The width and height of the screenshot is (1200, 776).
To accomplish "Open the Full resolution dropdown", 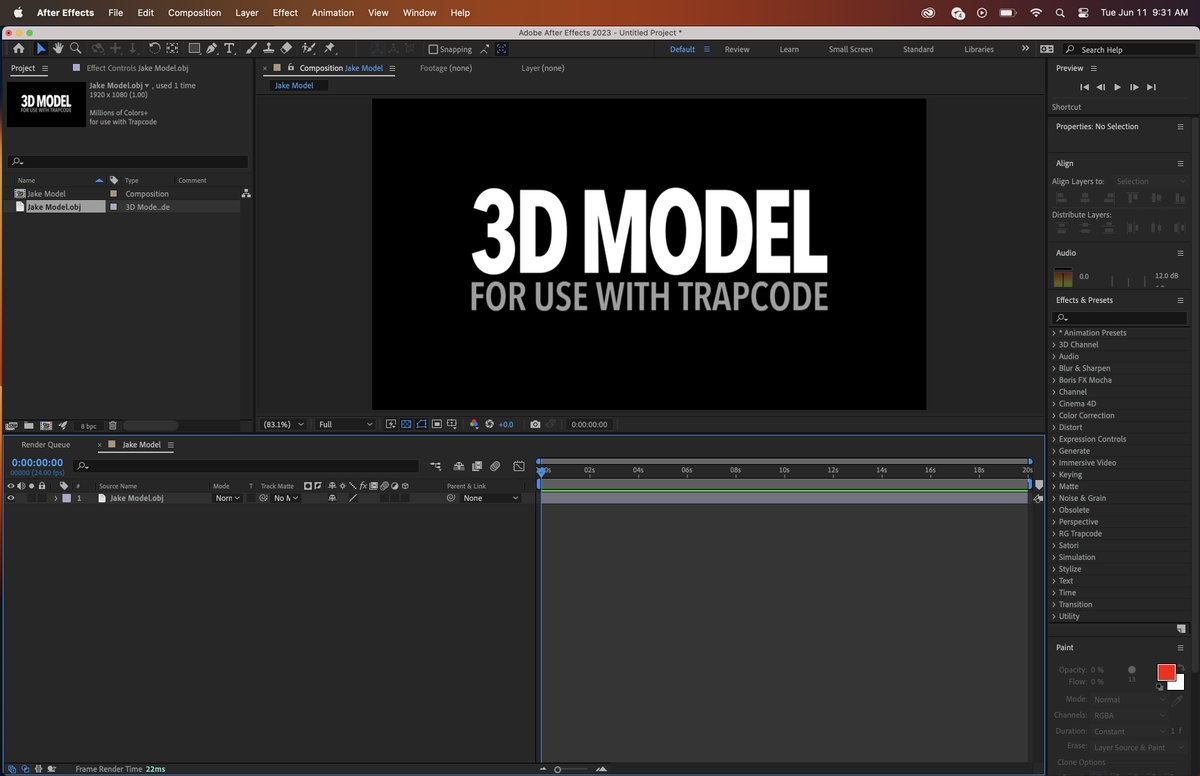I will point(345,424).
